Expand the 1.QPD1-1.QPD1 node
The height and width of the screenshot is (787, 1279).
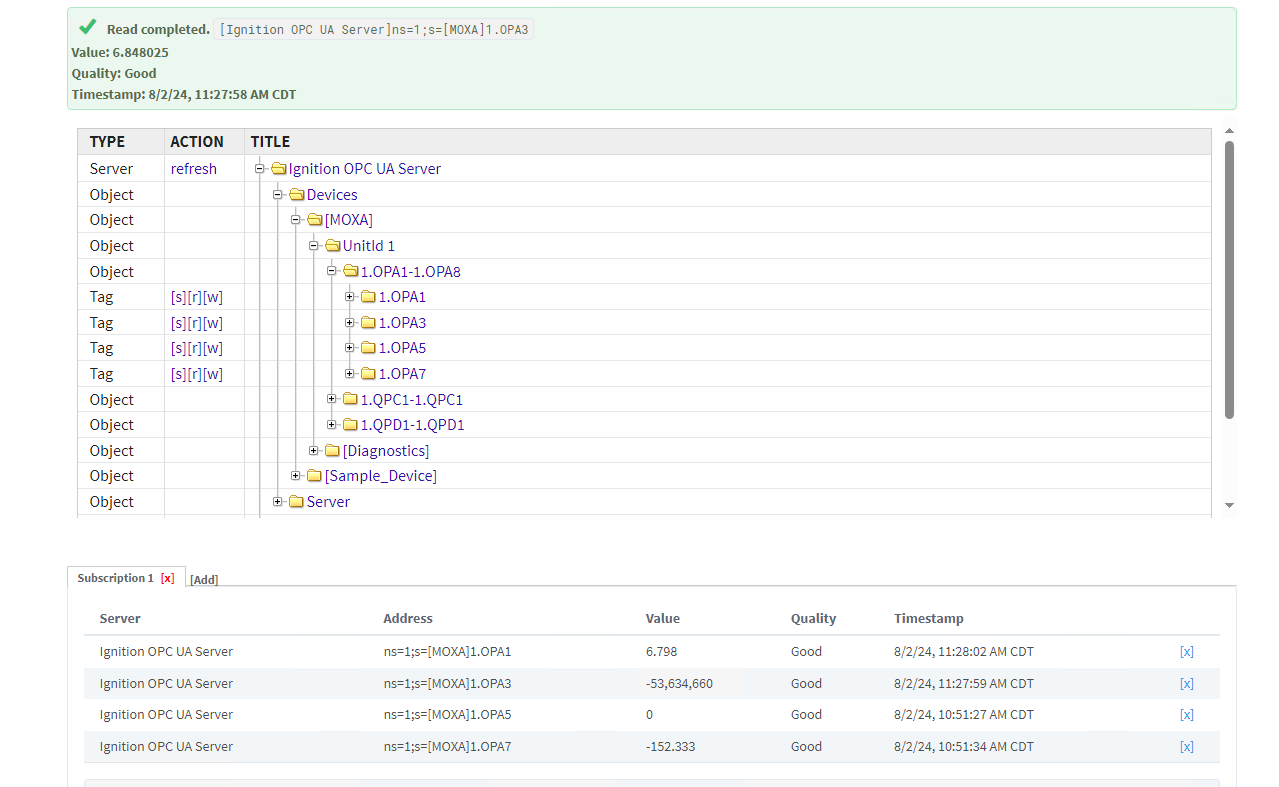click(332, 425)
